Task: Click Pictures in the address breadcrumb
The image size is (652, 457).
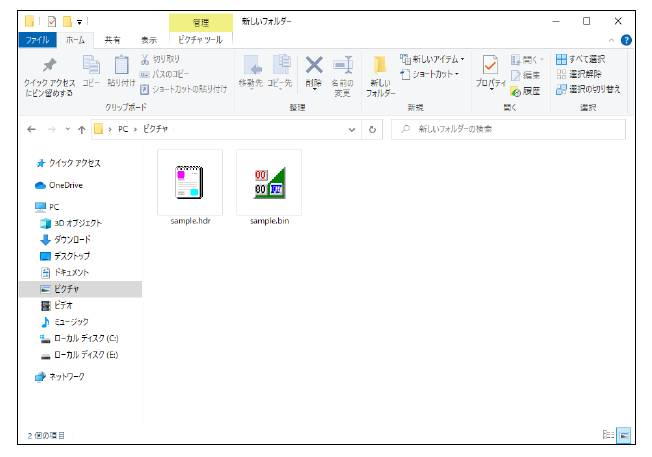Action: [x=155, y=129]
